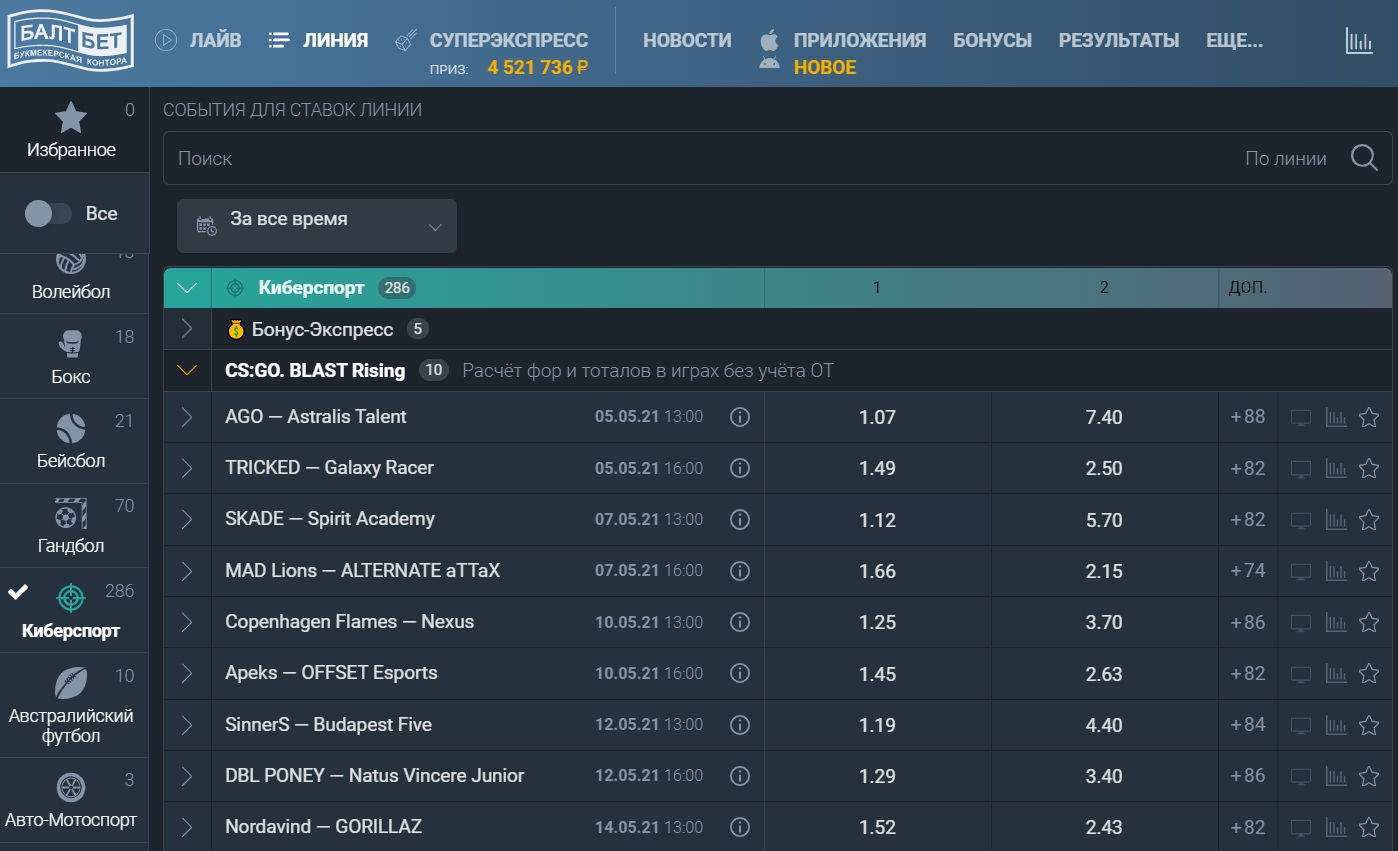The image size is (1398, 851).
Task: Collapse the CS:GO. BLAST Rising league
Action: point(187,371)
